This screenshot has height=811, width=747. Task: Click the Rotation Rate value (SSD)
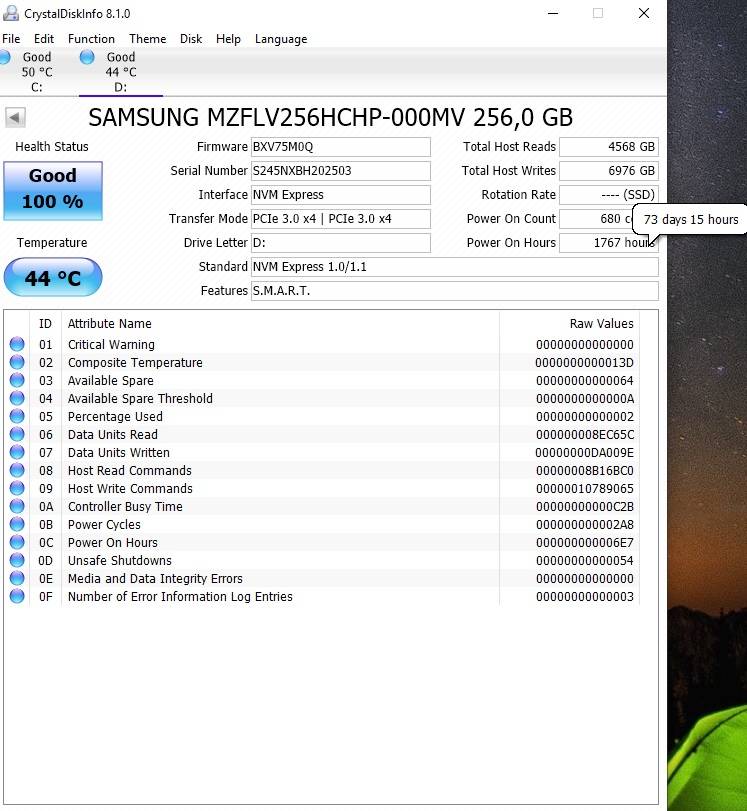pos(609,195)
